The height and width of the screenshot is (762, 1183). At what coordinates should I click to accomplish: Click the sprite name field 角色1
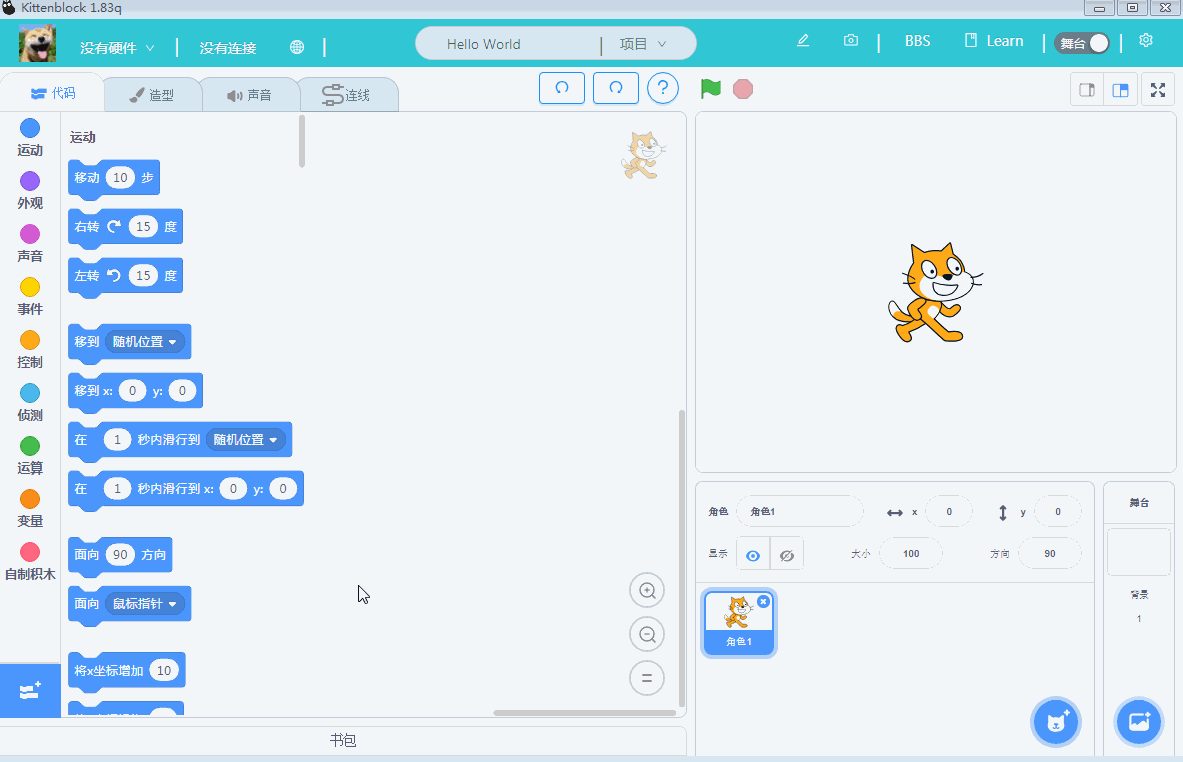pyautogui.click(x=800, y=512)
